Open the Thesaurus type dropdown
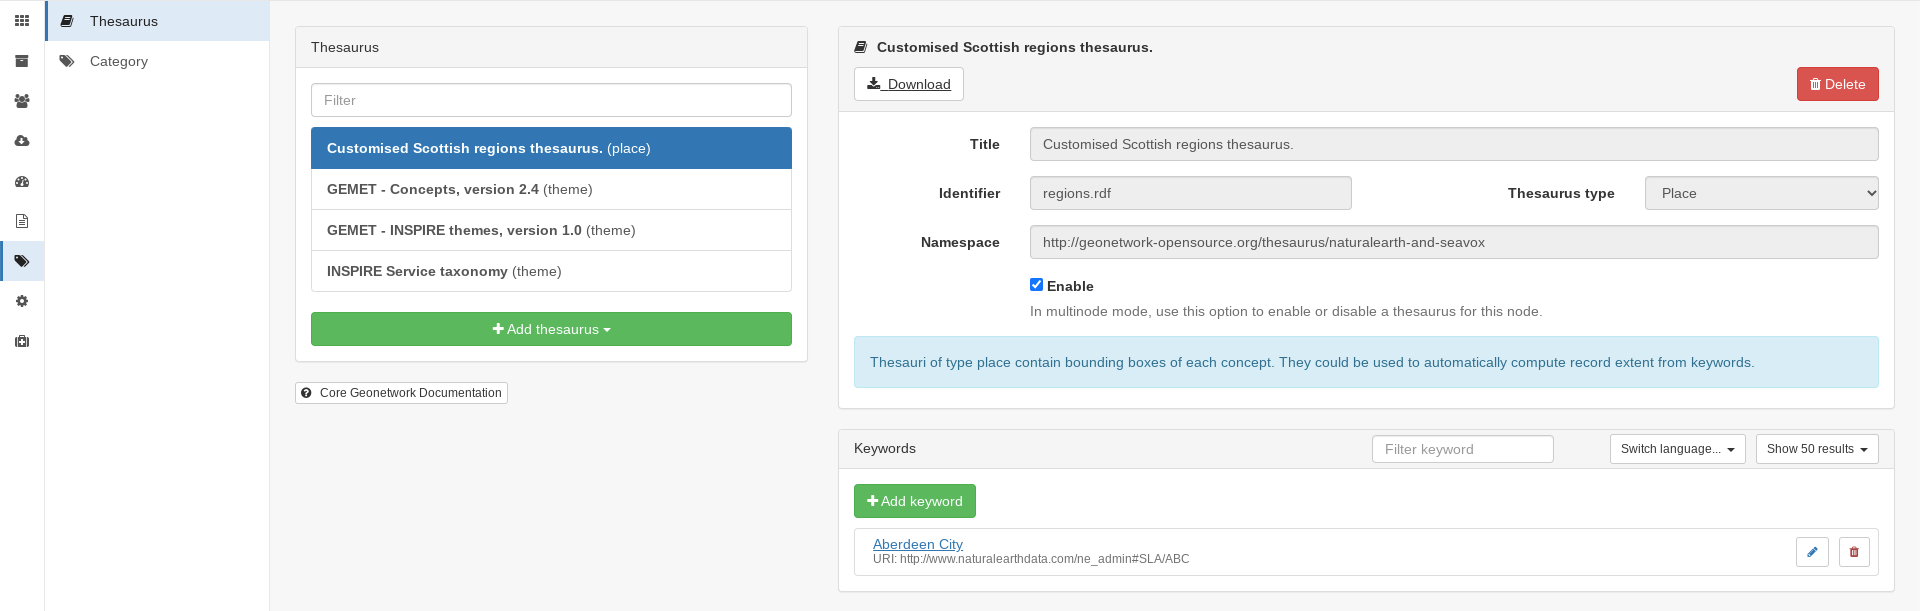The height and width of the screenshot is (611, 1920). point(1761,193)
